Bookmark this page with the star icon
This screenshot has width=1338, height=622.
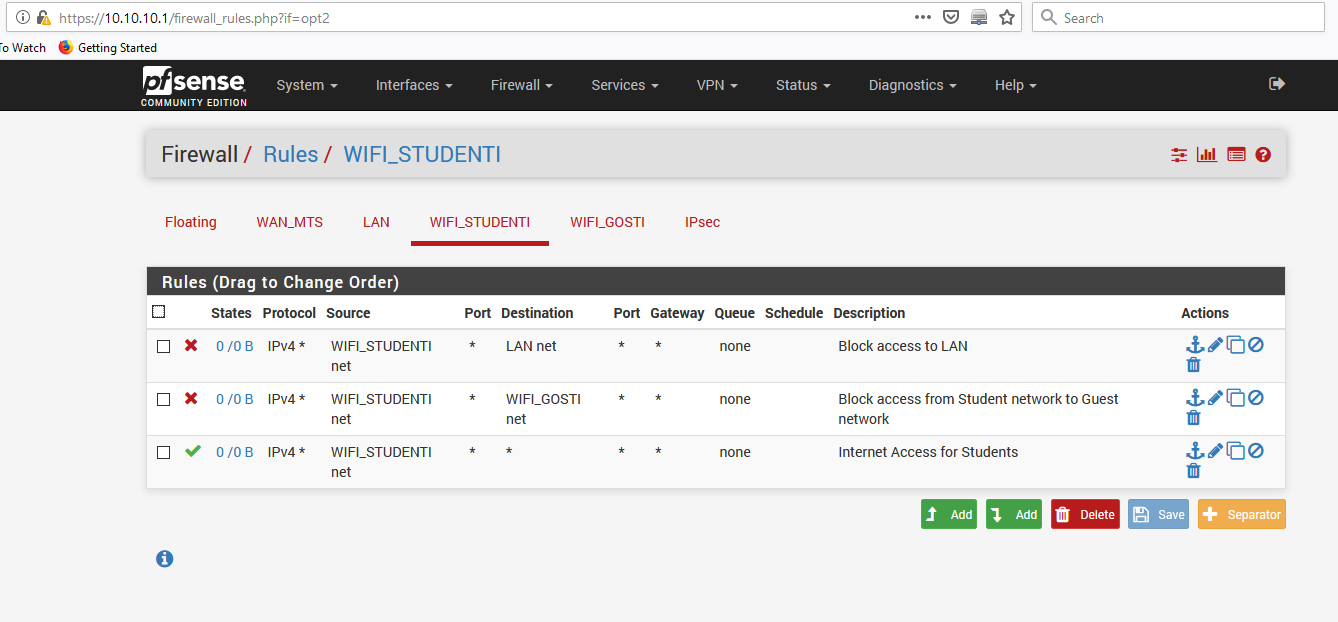[x=1007, y=18]
